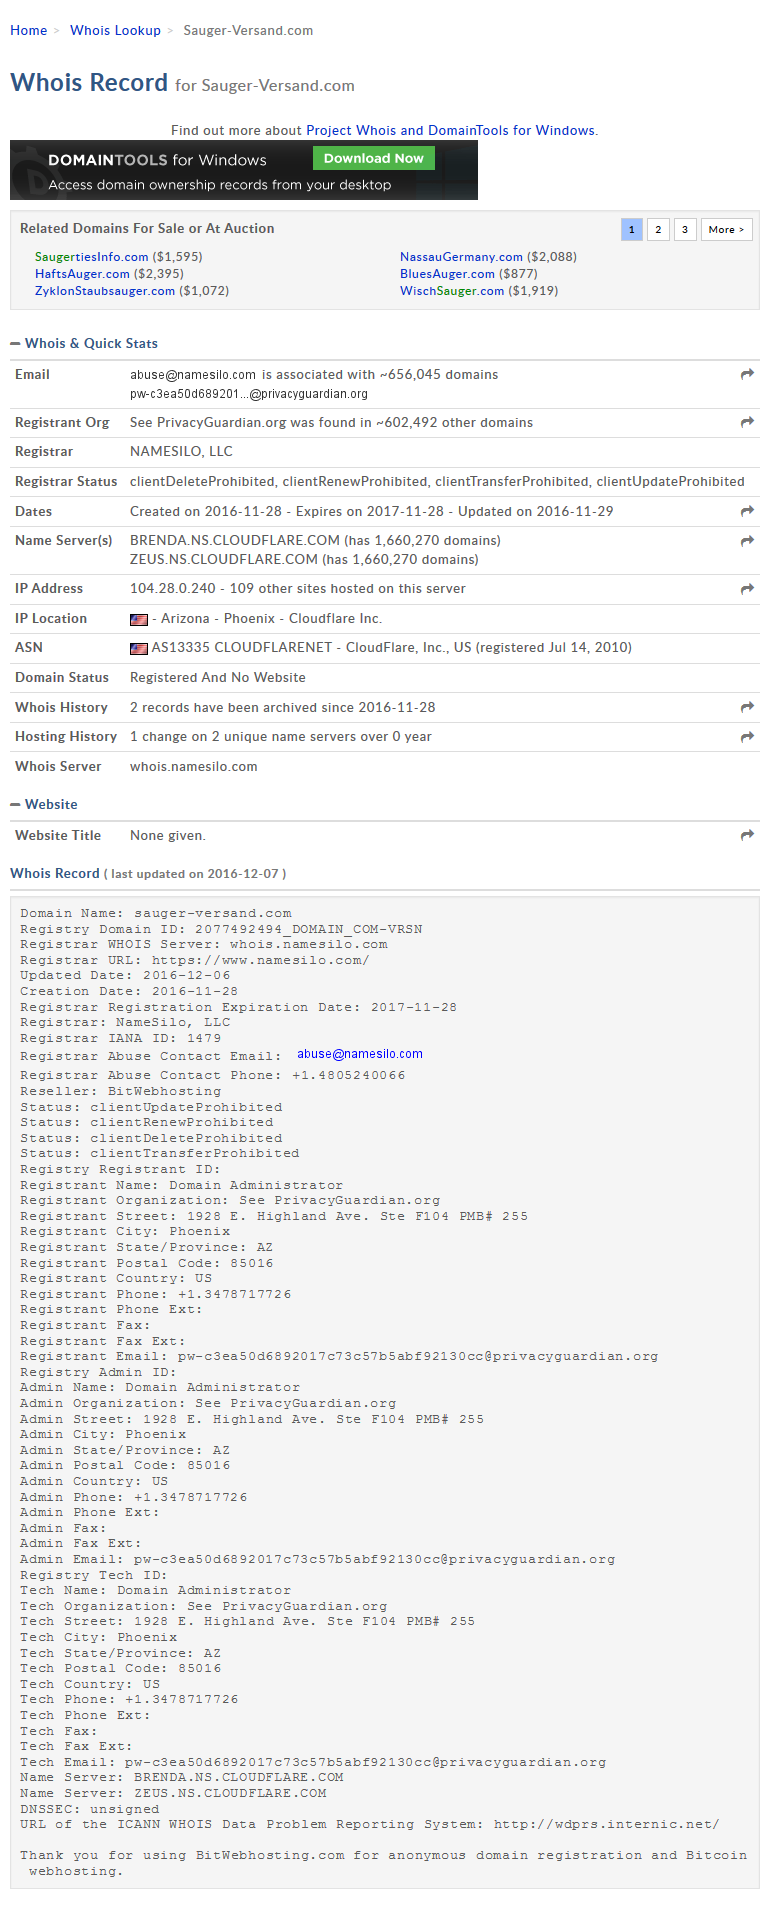Screen dimensions: 782x1909
Task: Open share arrow in IP Address row
Action: click(747, 589)
